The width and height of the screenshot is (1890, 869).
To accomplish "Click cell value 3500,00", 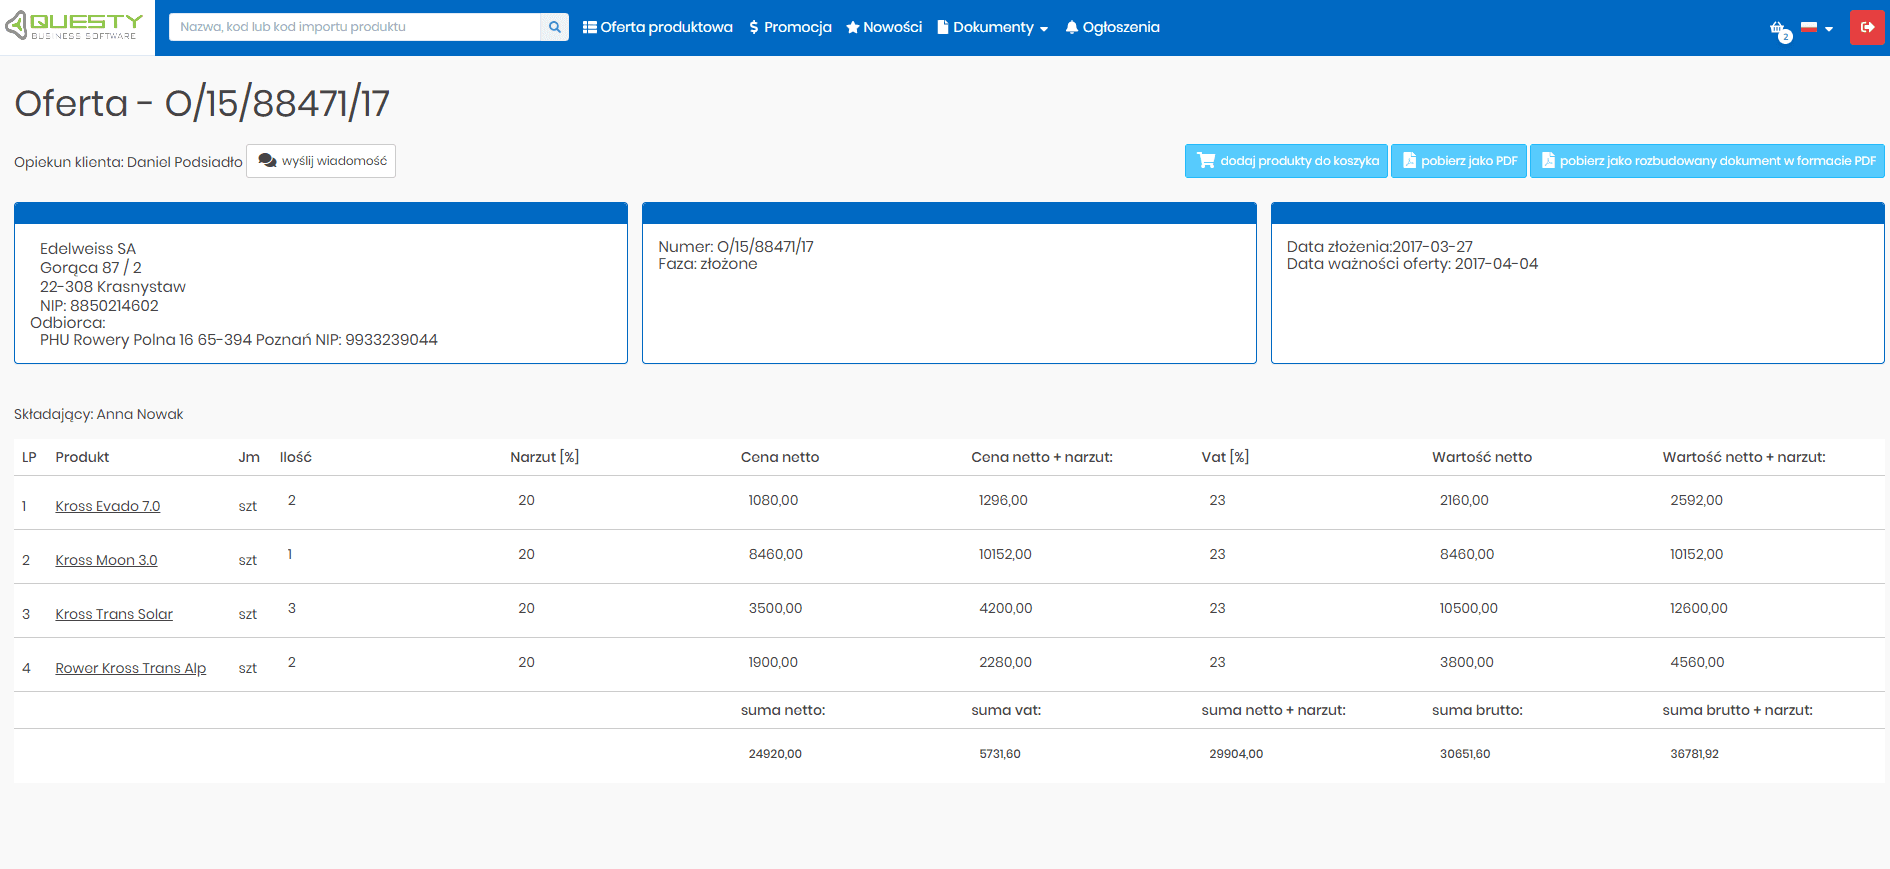I will (x=775, y=608).
